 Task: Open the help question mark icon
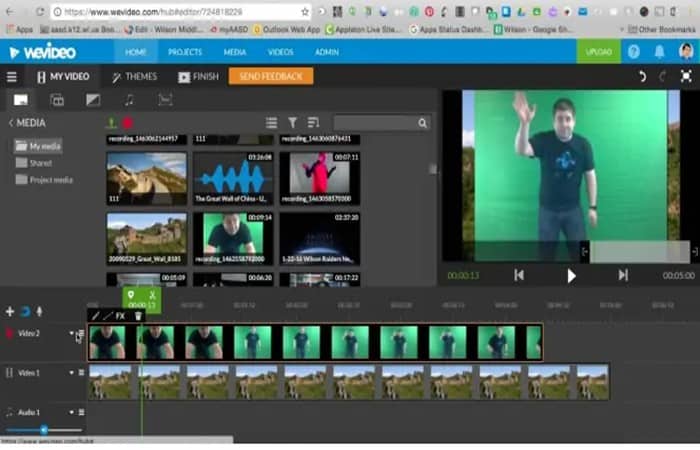634,52
